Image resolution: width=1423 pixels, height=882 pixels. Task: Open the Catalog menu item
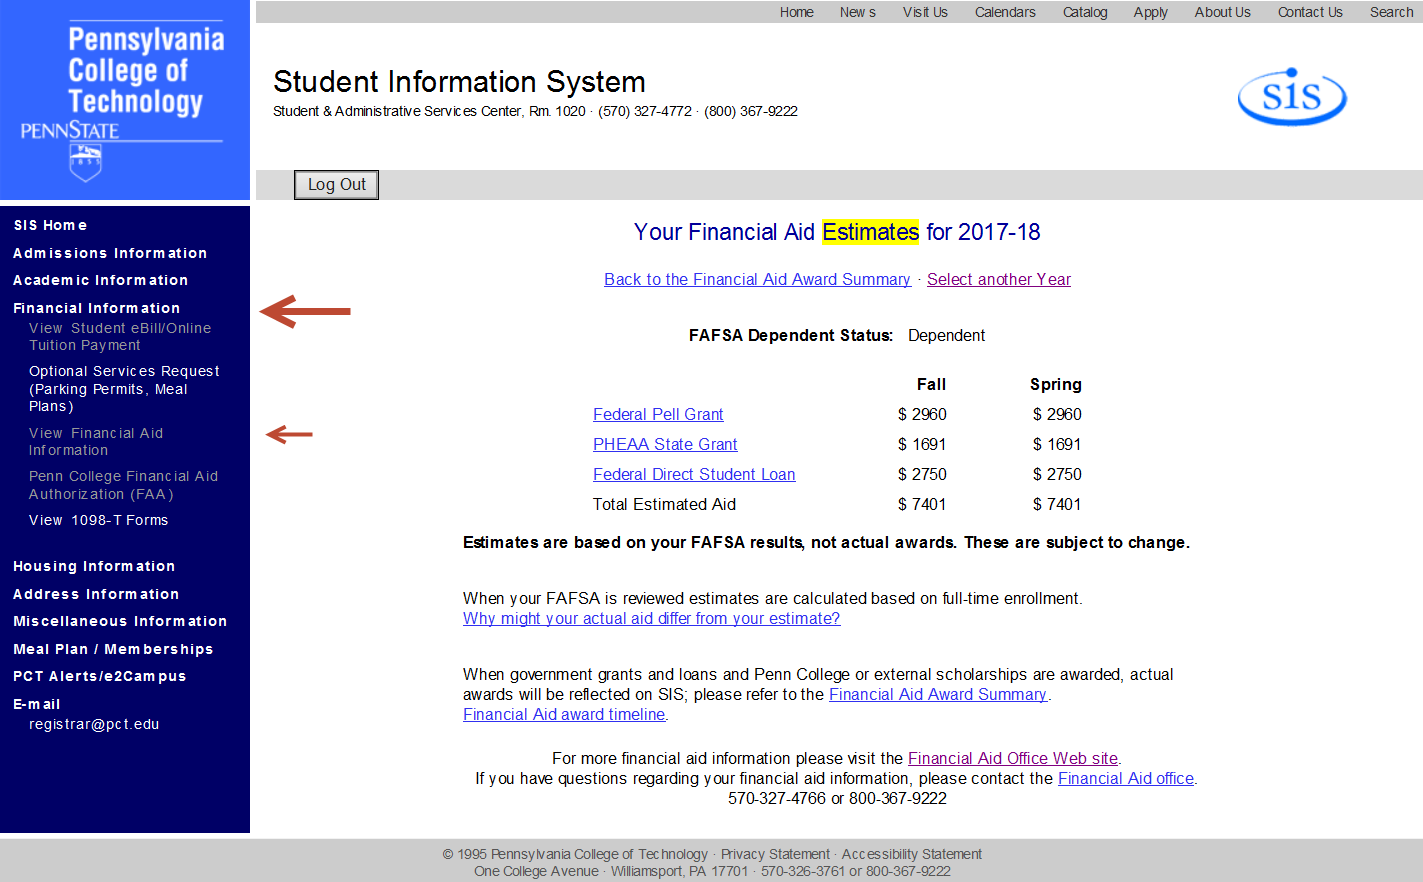(x=1084, y=12)
